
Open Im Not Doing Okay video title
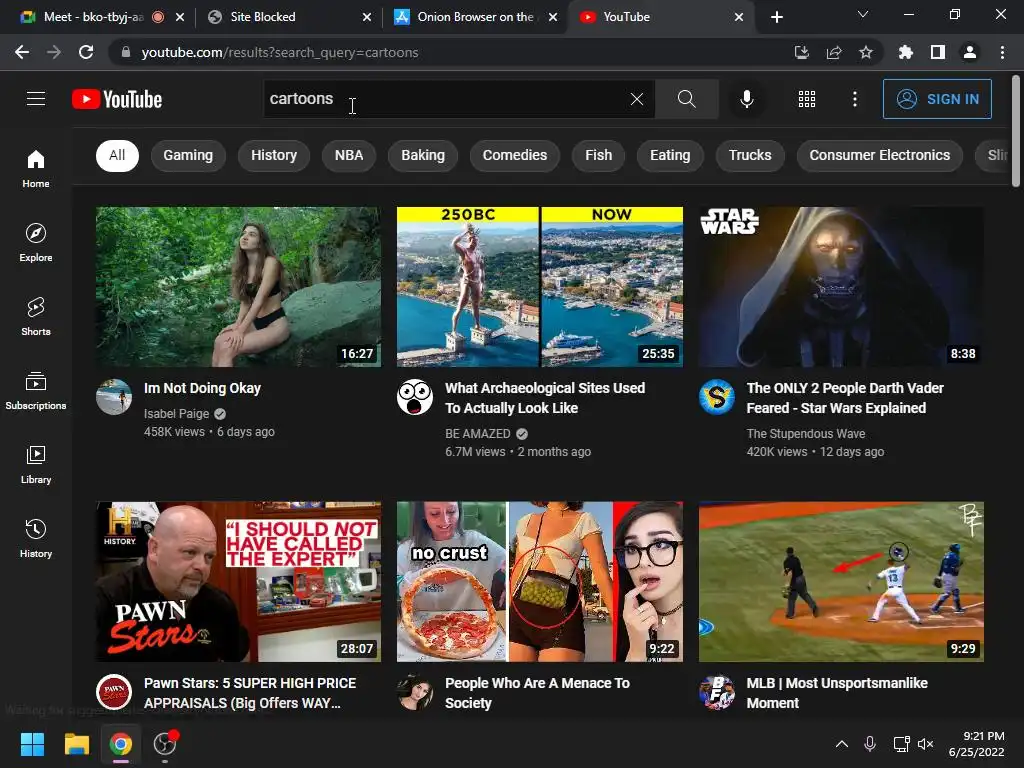tap(202, 388)
